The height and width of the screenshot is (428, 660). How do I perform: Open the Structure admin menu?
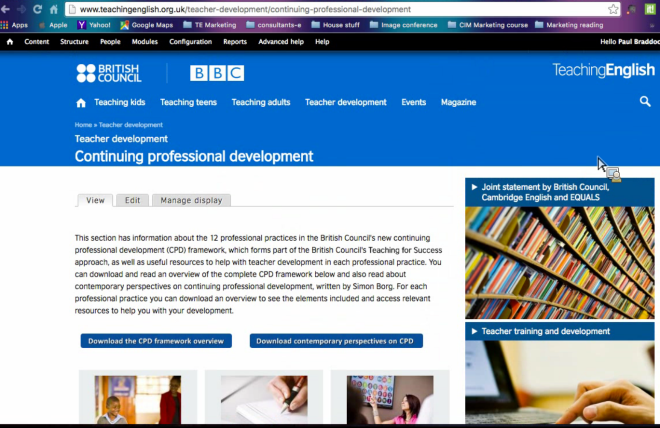[x=74, y=42]
